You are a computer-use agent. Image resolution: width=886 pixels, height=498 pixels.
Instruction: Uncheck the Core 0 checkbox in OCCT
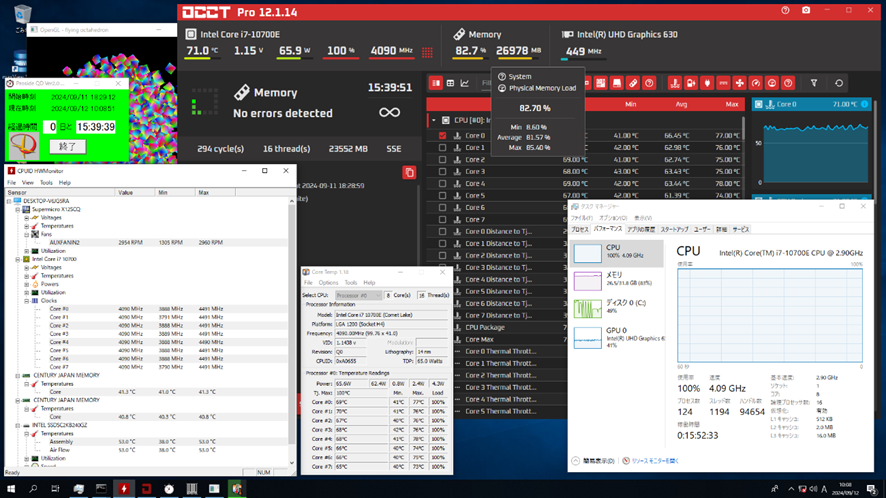(x=442, y=136)
